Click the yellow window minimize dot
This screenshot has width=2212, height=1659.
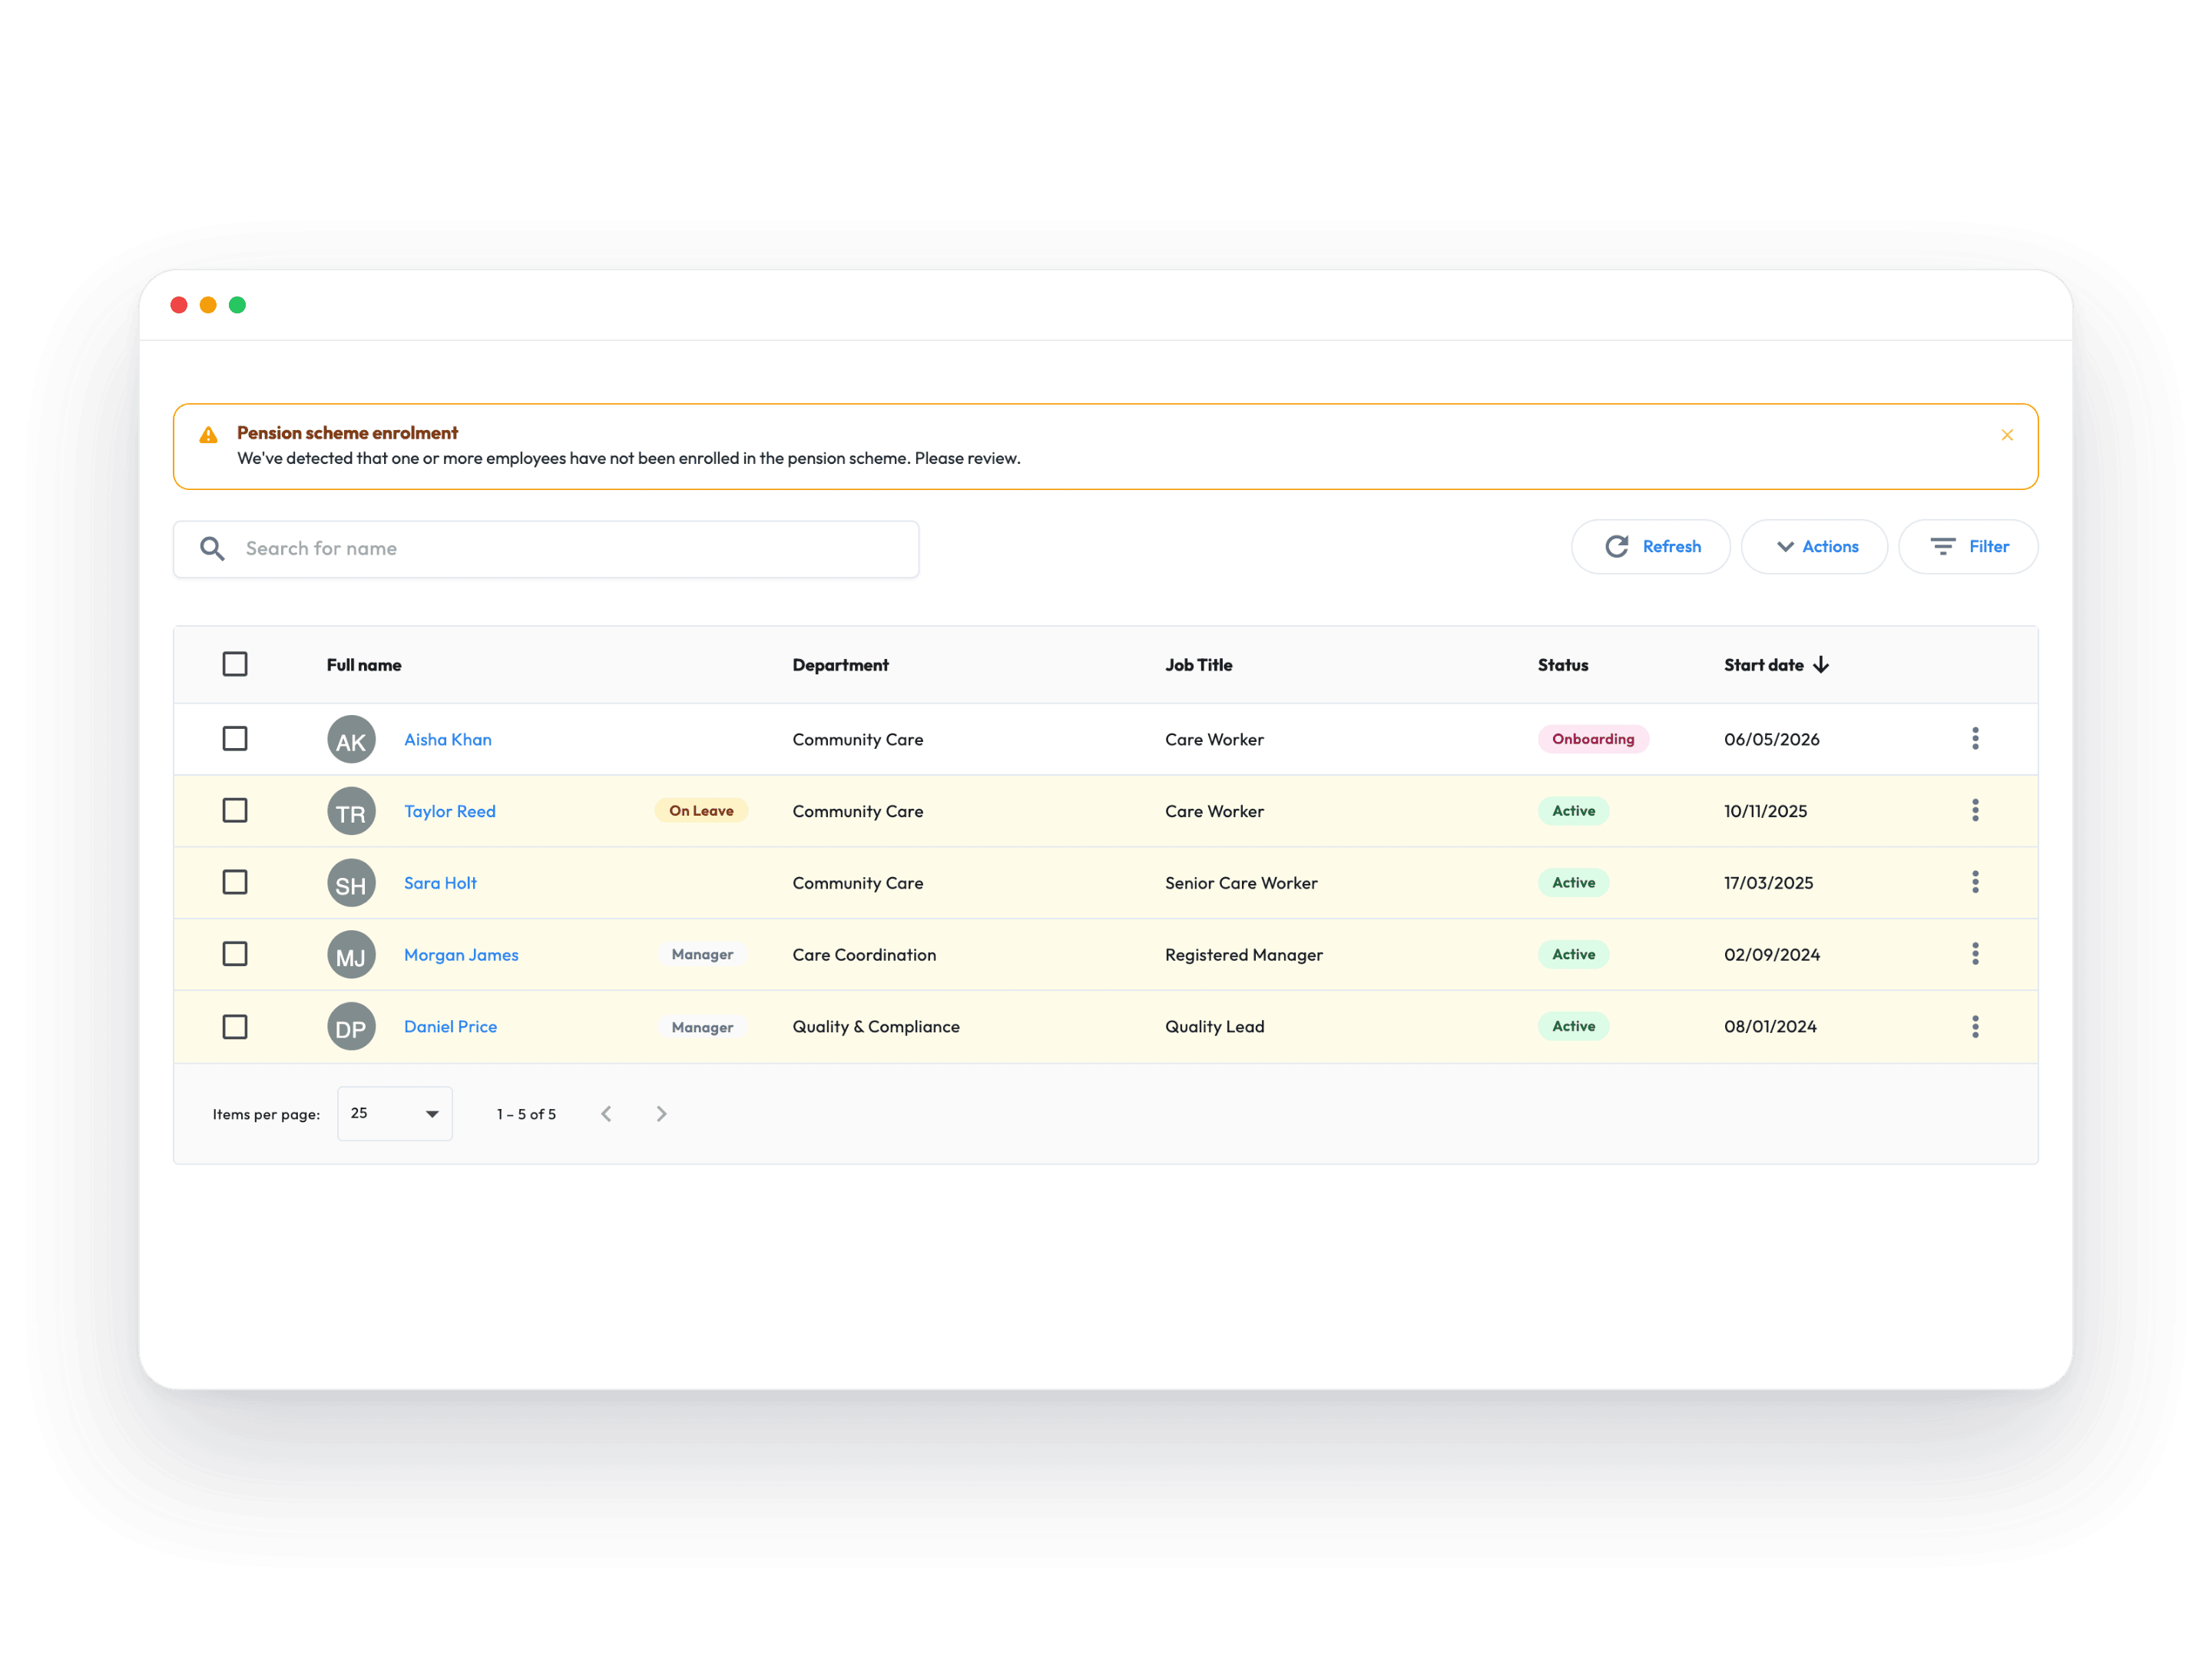coord(208,305)
